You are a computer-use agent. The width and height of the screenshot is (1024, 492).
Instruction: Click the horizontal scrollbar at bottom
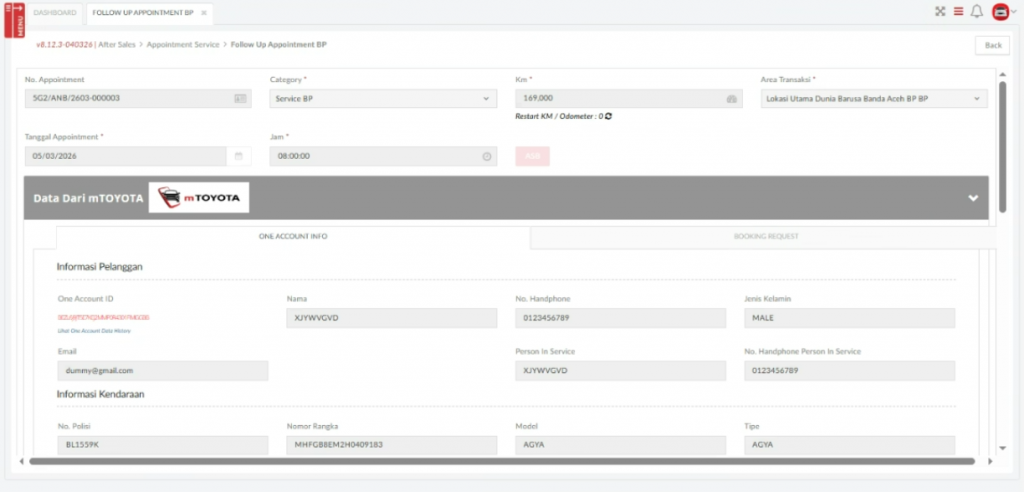[500, 461]
